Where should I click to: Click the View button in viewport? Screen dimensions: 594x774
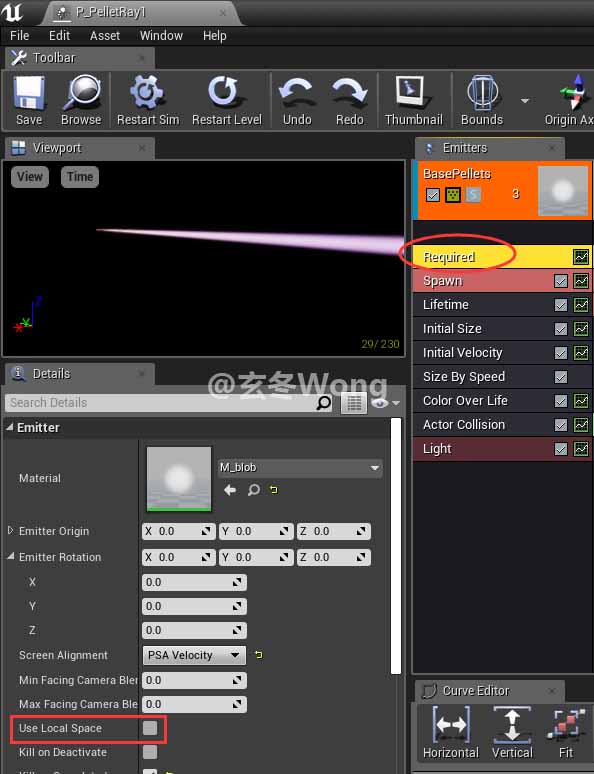coord(30,177)
